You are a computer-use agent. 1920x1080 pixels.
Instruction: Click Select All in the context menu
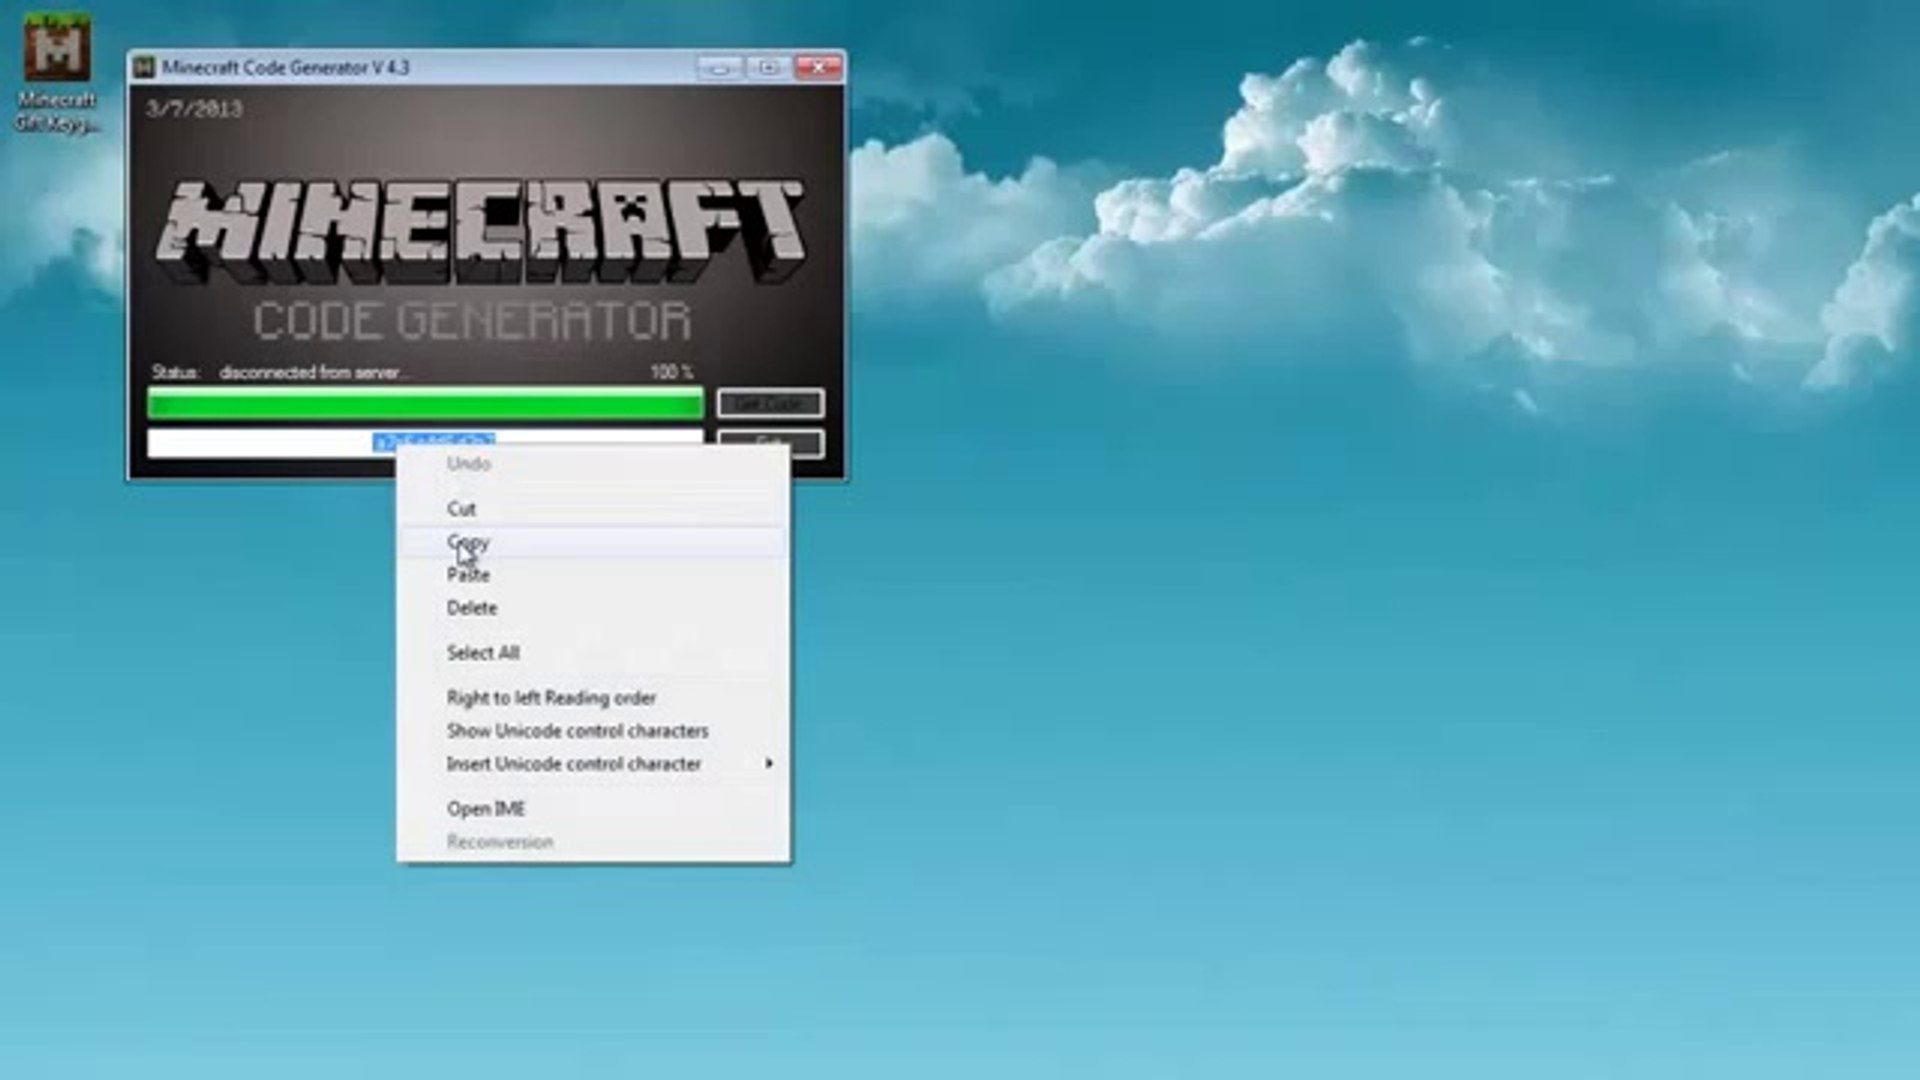tap(483, 653)
